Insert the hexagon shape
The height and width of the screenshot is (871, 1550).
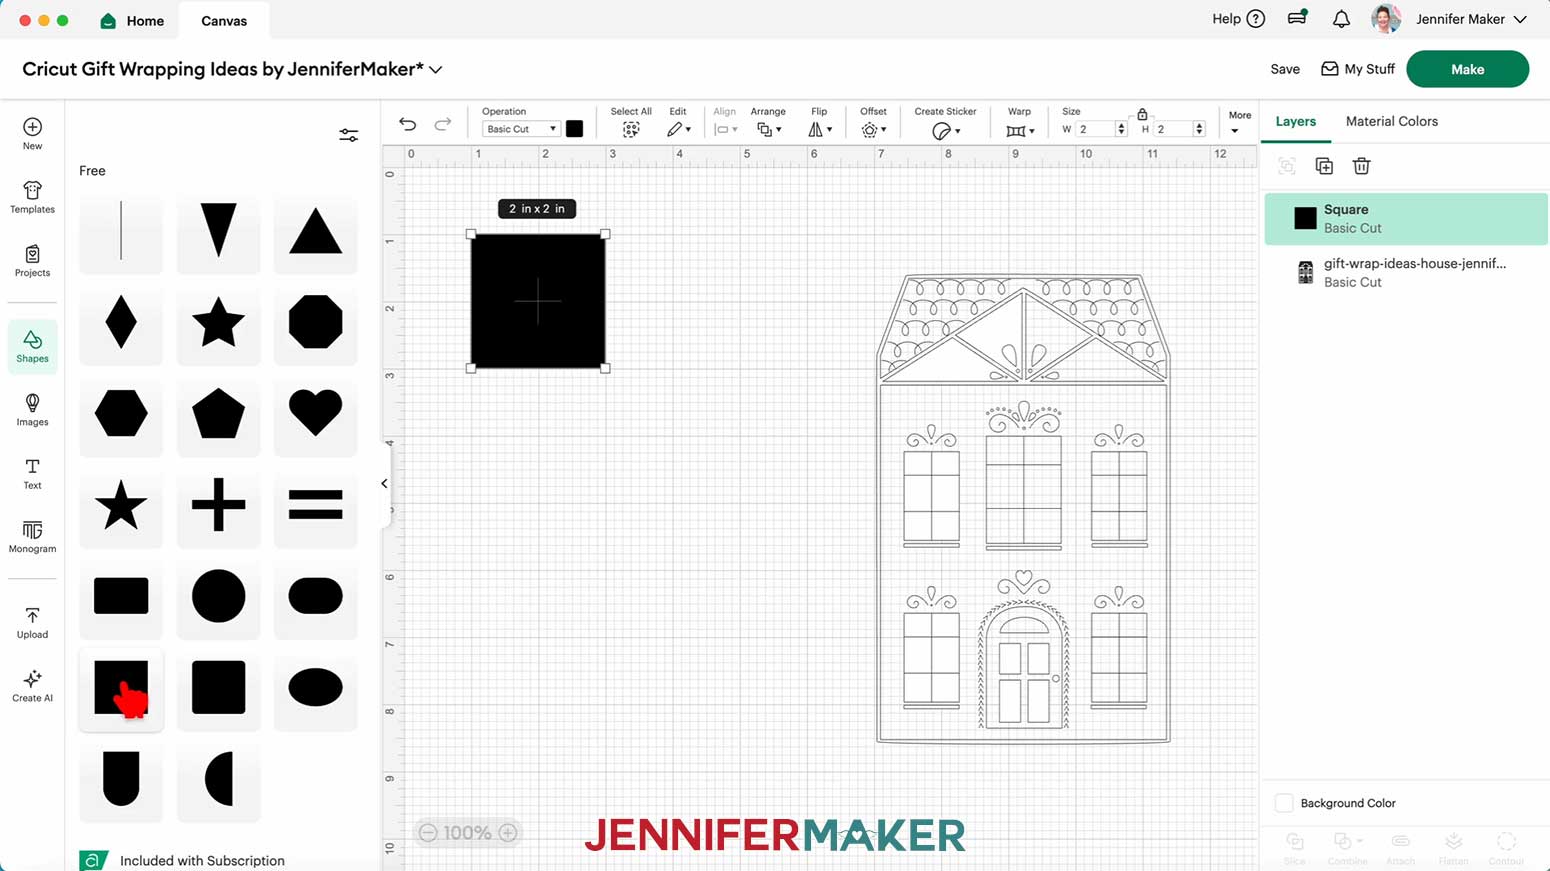pos(121,413)
